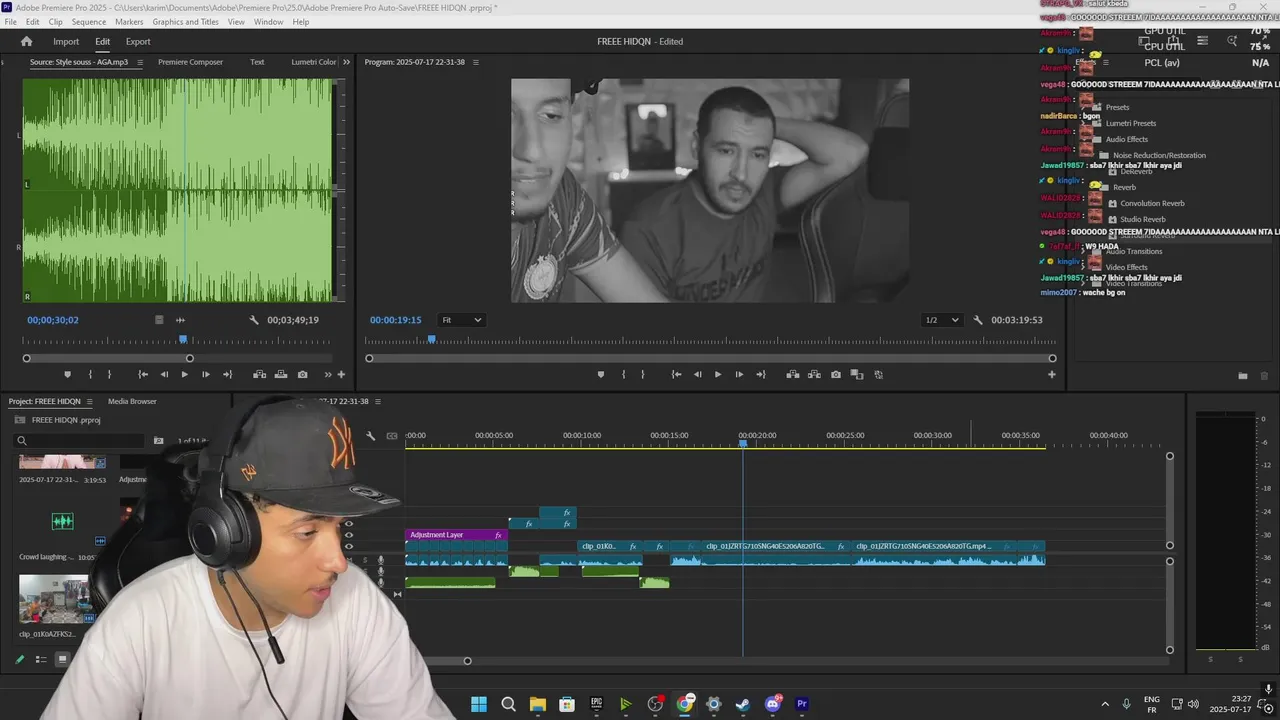Toggle visibility eye of top video track

pyautogui.click(x=349, y=523)
